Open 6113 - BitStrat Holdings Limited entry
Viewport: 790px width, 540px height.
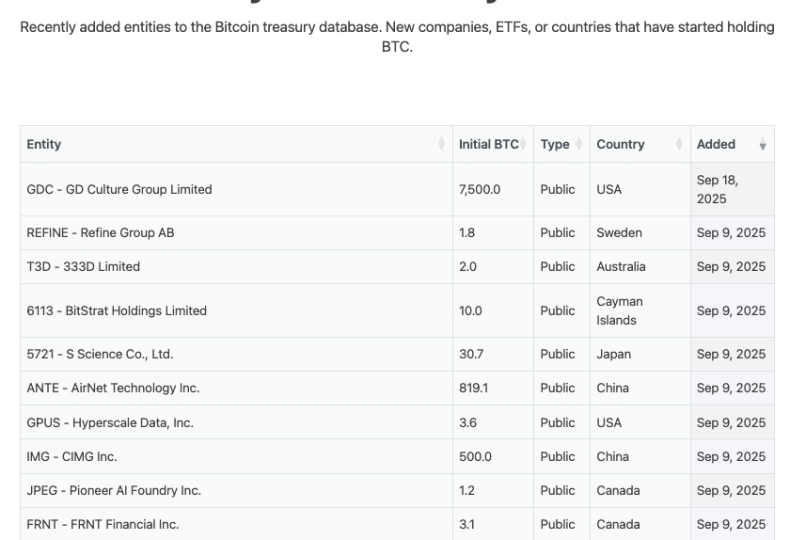(x=116, y=311)
